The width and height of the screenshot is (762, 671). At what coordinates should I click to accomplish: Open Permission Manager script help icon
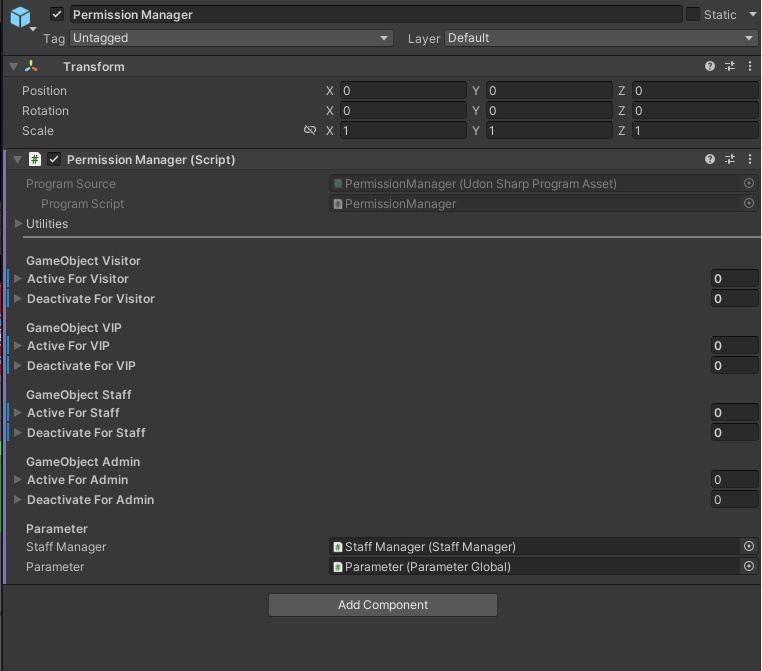(710, 159)
